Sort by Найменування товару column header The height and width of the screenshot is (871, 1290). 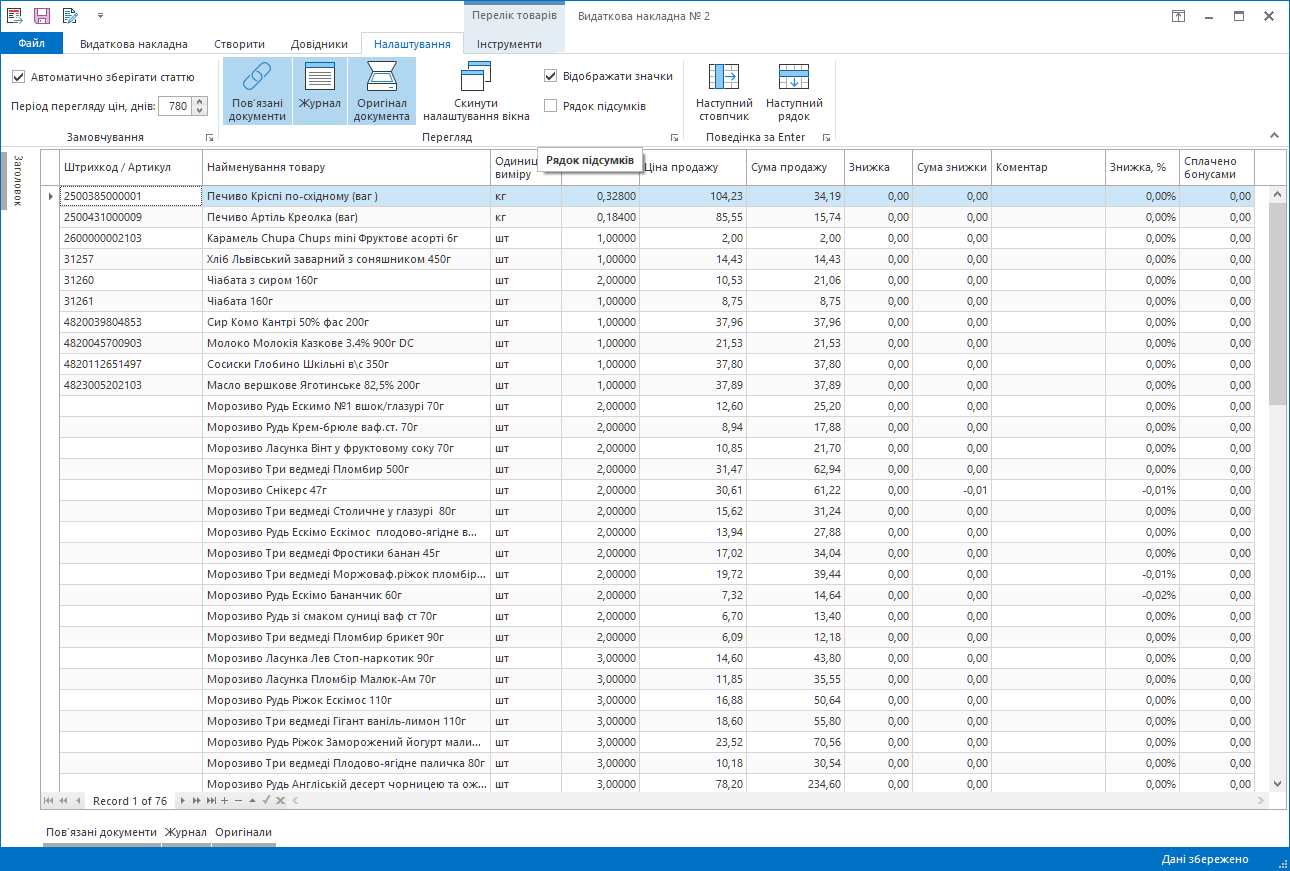(x=347, y=167)
